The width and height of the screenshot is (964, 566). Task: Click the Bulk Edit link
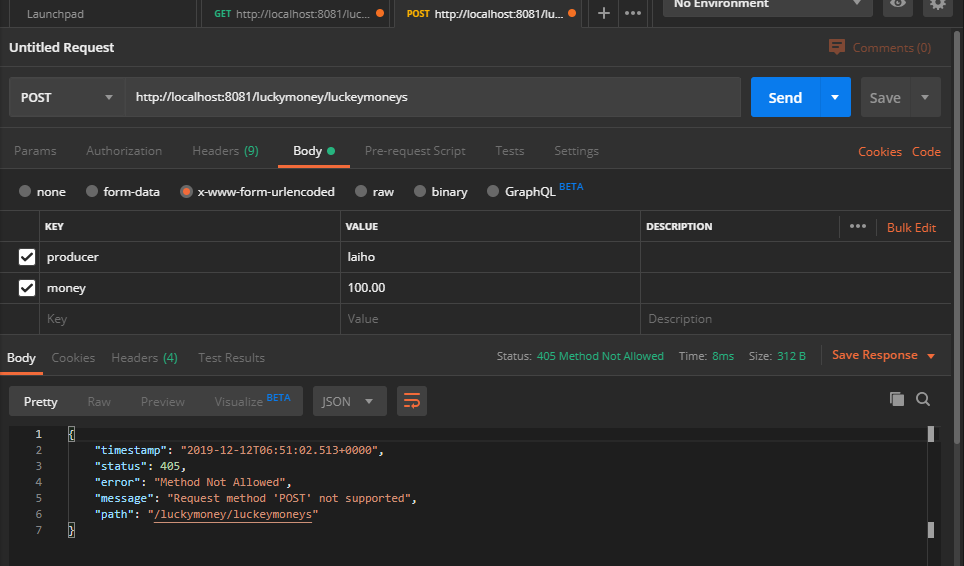click(x=911, y=227)
